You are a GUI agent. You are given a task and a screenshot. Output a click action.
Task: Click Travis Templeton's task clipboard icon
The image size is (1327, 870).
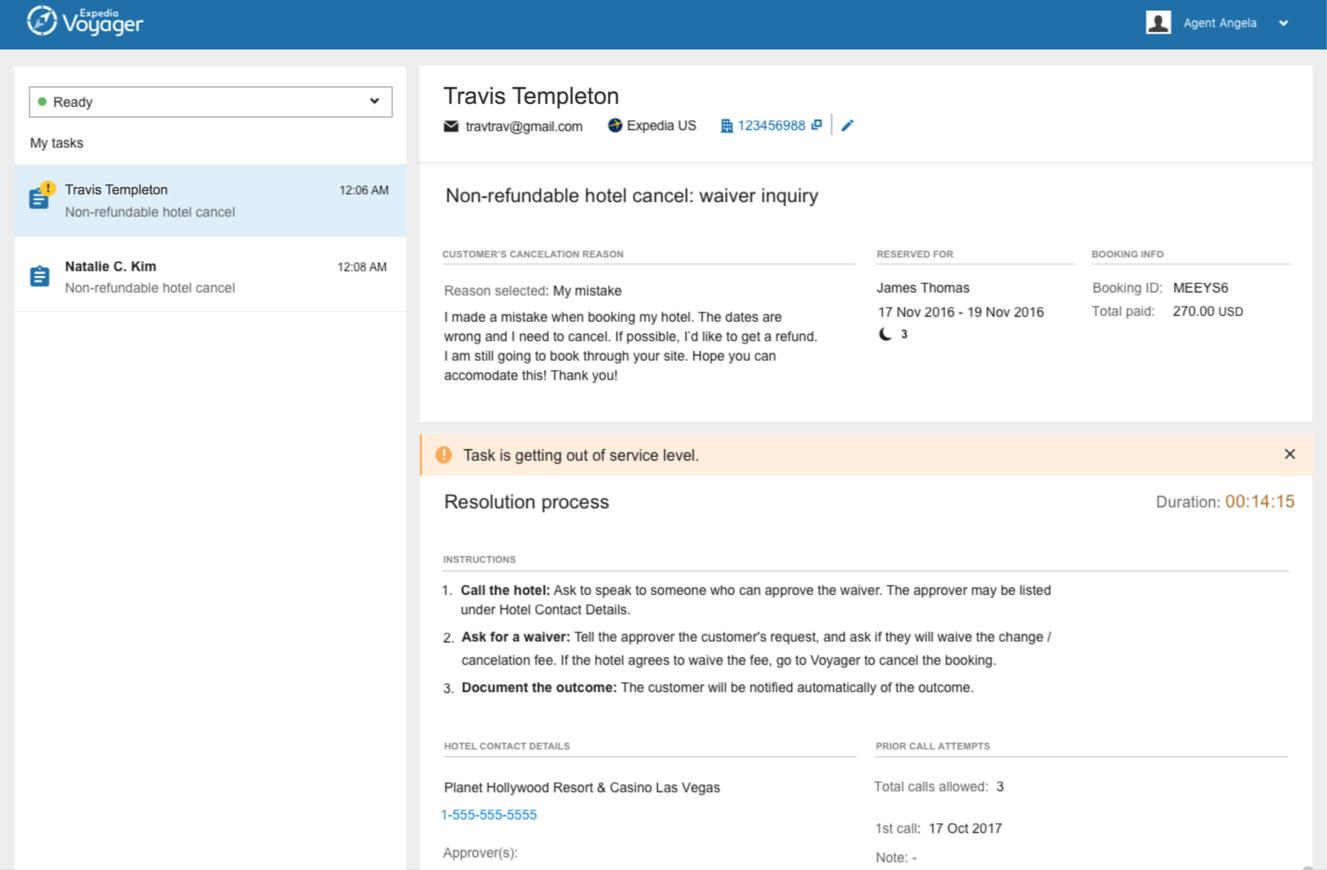[x=40, y=198]
